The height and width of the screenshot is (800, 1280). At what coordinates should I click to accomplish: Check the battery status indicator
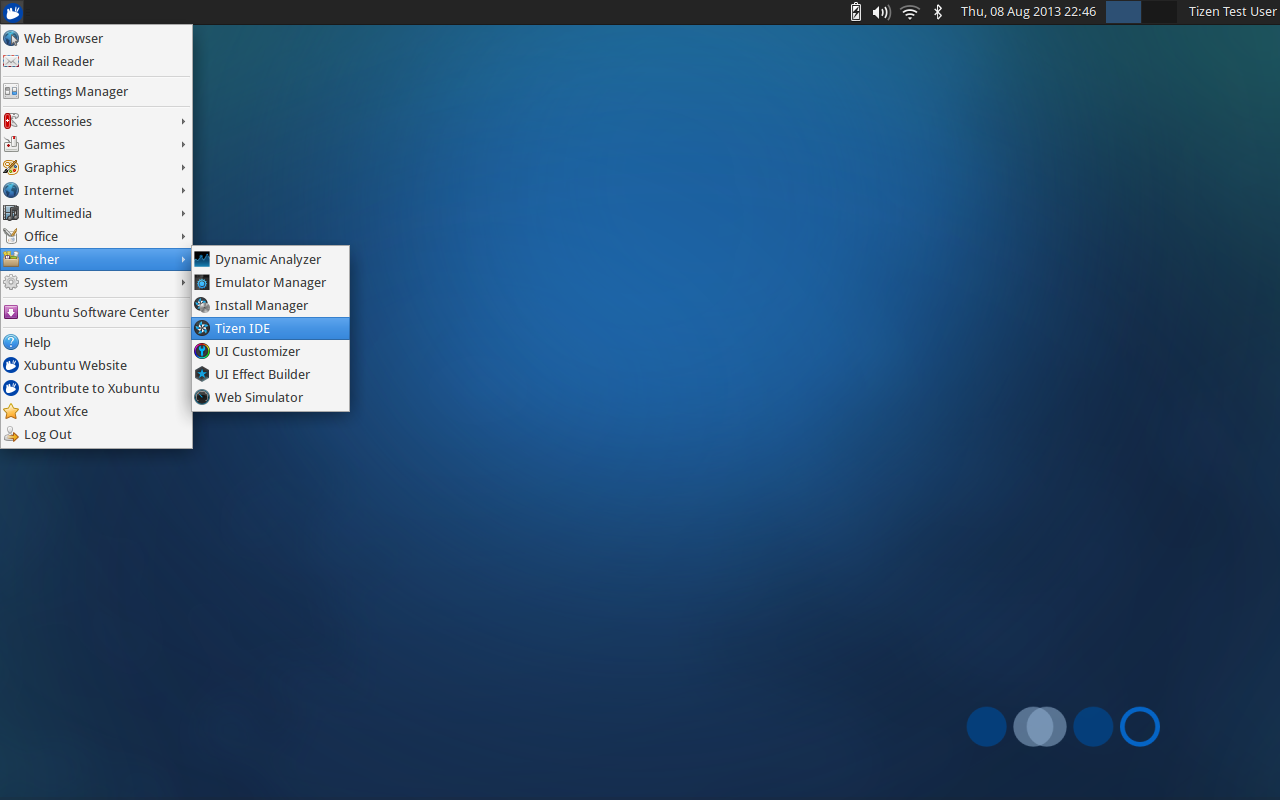(x=856, y=12)
